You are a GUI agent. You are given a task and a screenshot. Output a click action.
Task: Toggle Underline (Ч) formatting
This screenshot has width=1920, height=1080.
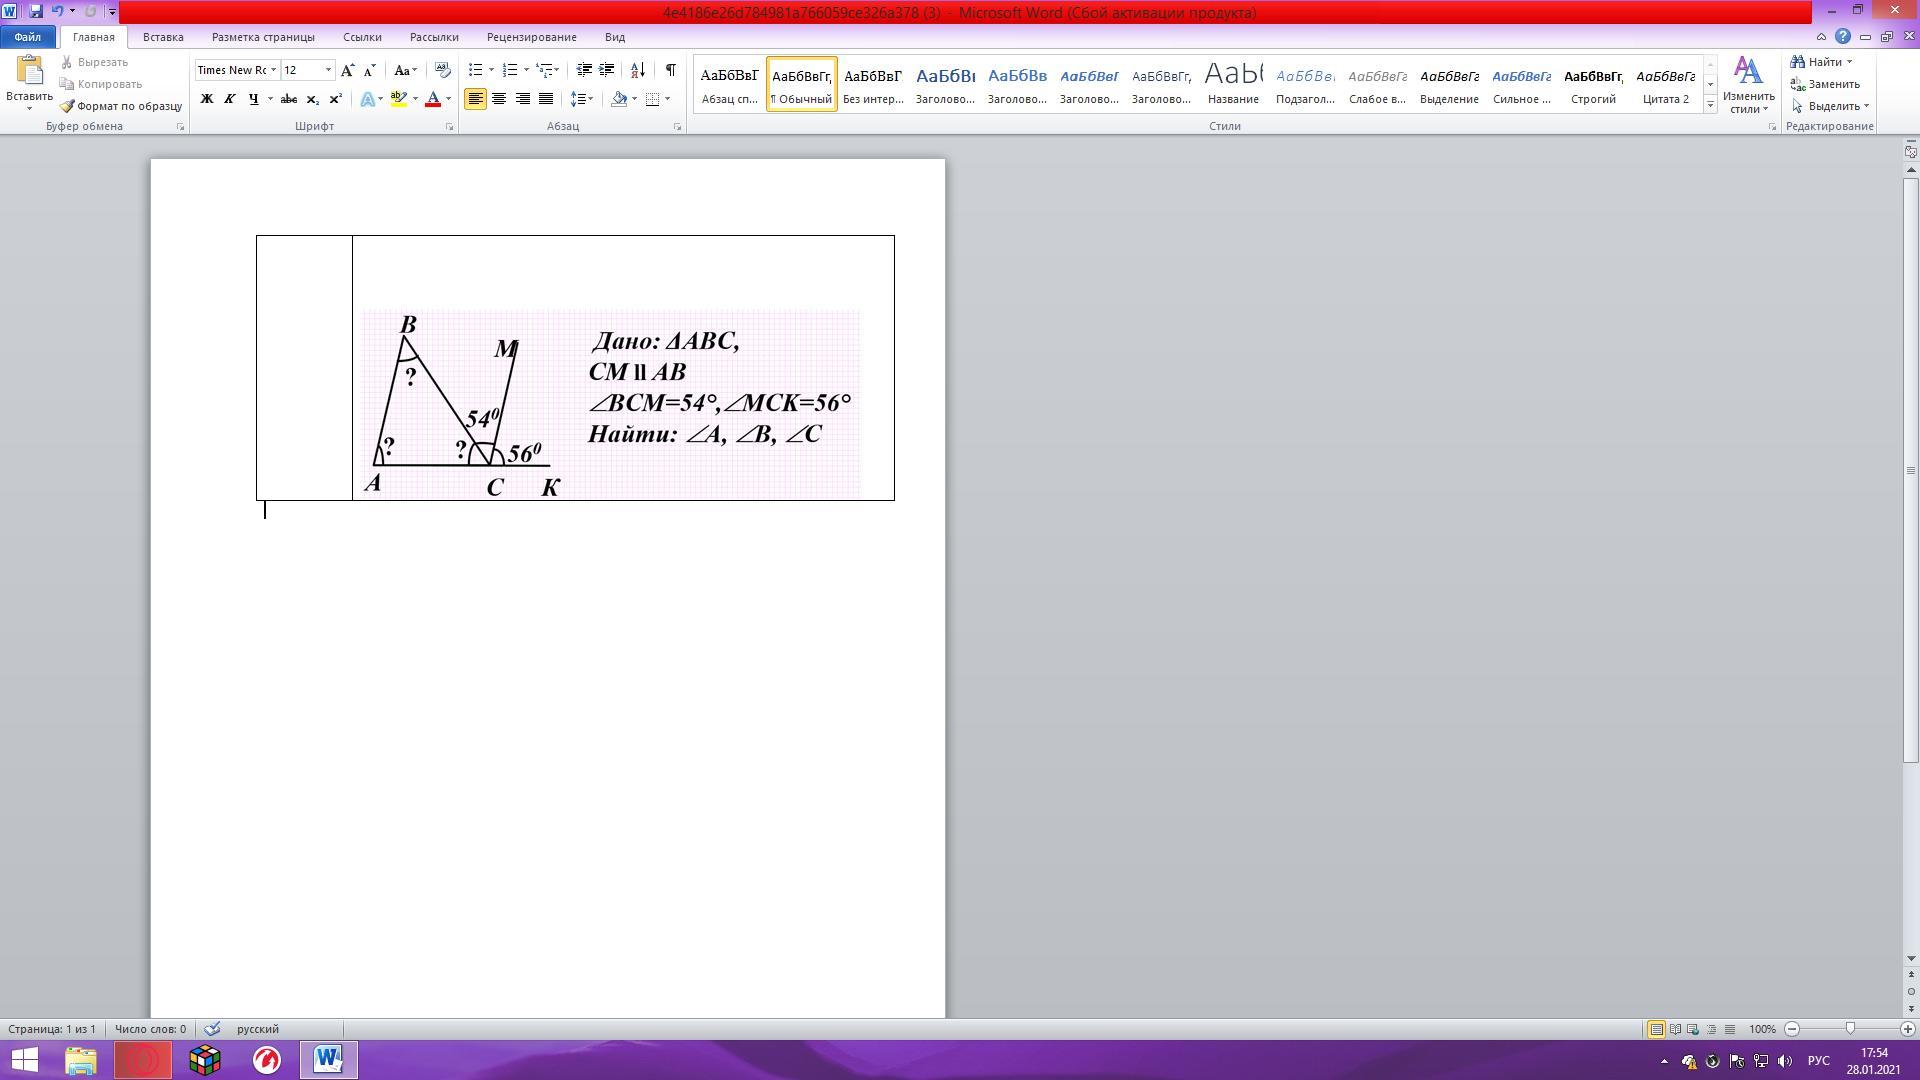(254, 99)
